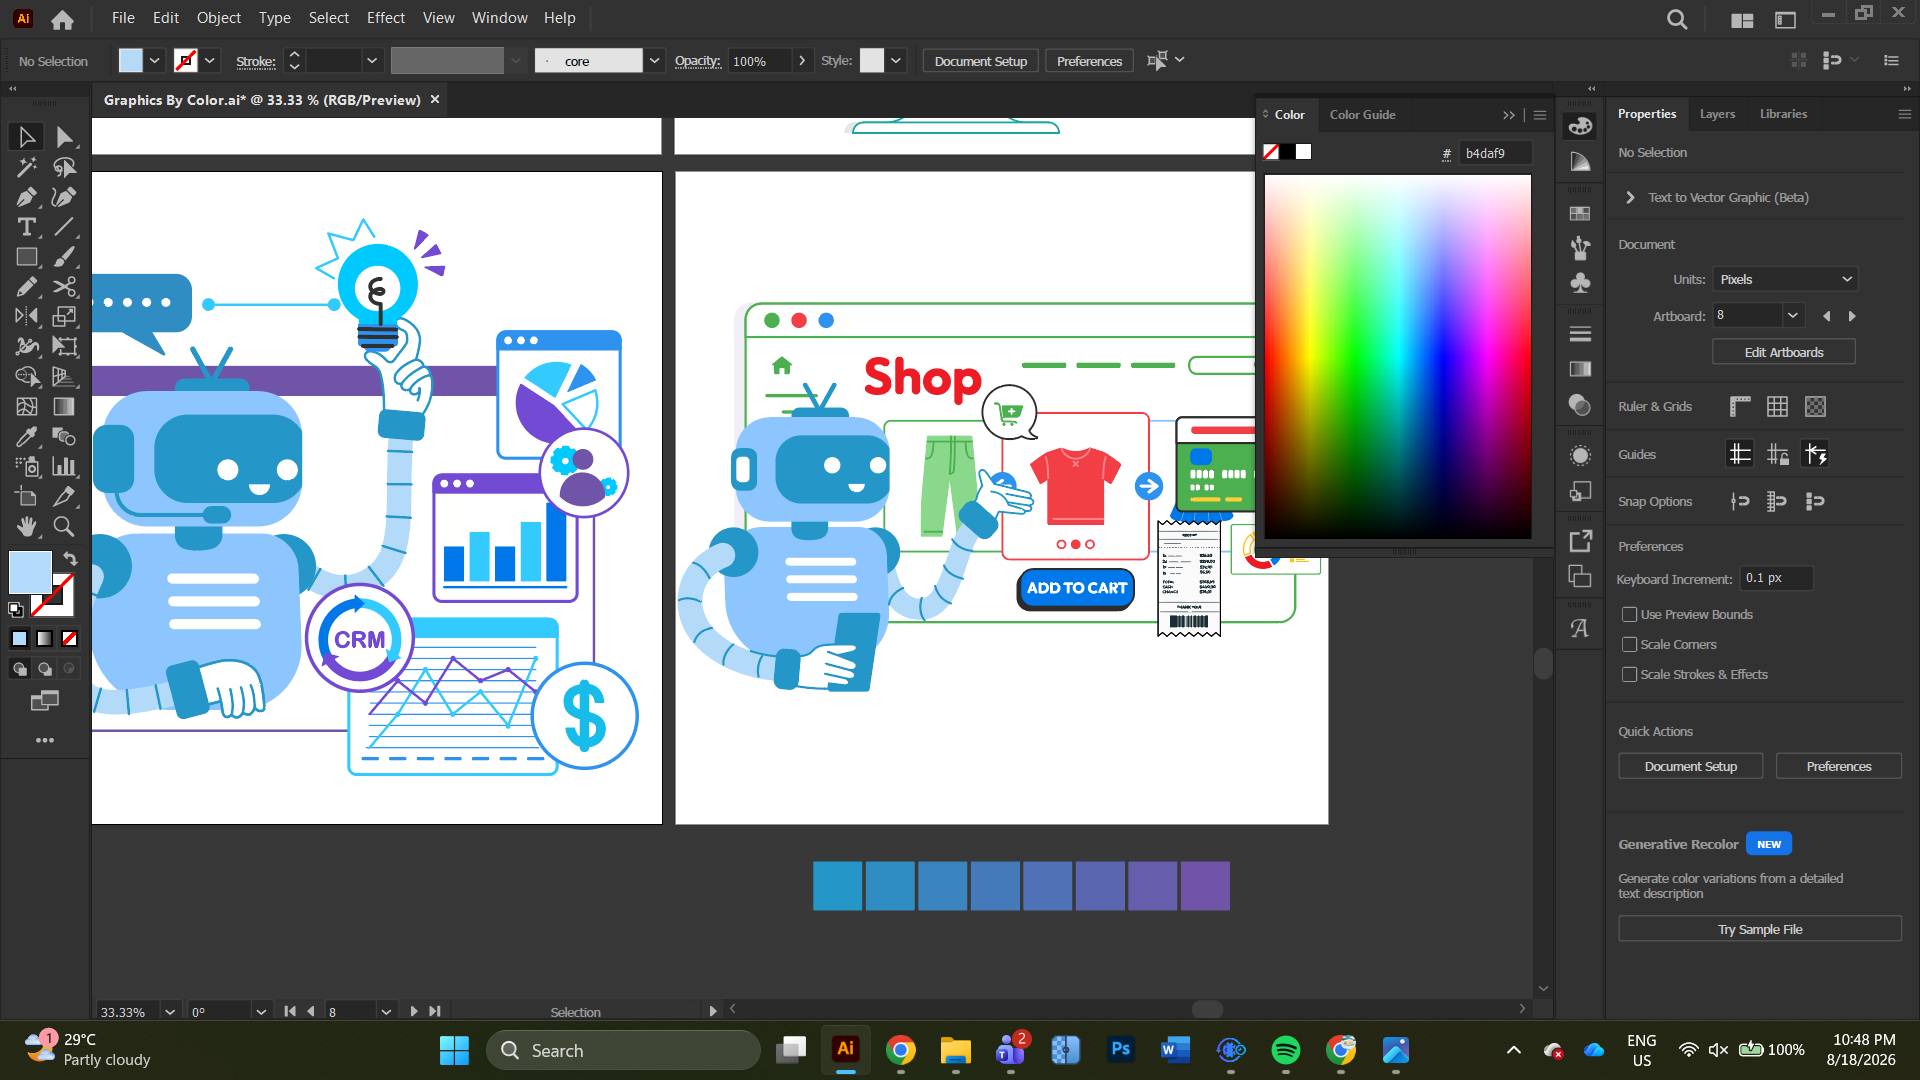Image resolution: width=1920 pixels, height=1080 pixels.
Task: Click the purple swatch below the artboard
Action: tap(1205, 886)
